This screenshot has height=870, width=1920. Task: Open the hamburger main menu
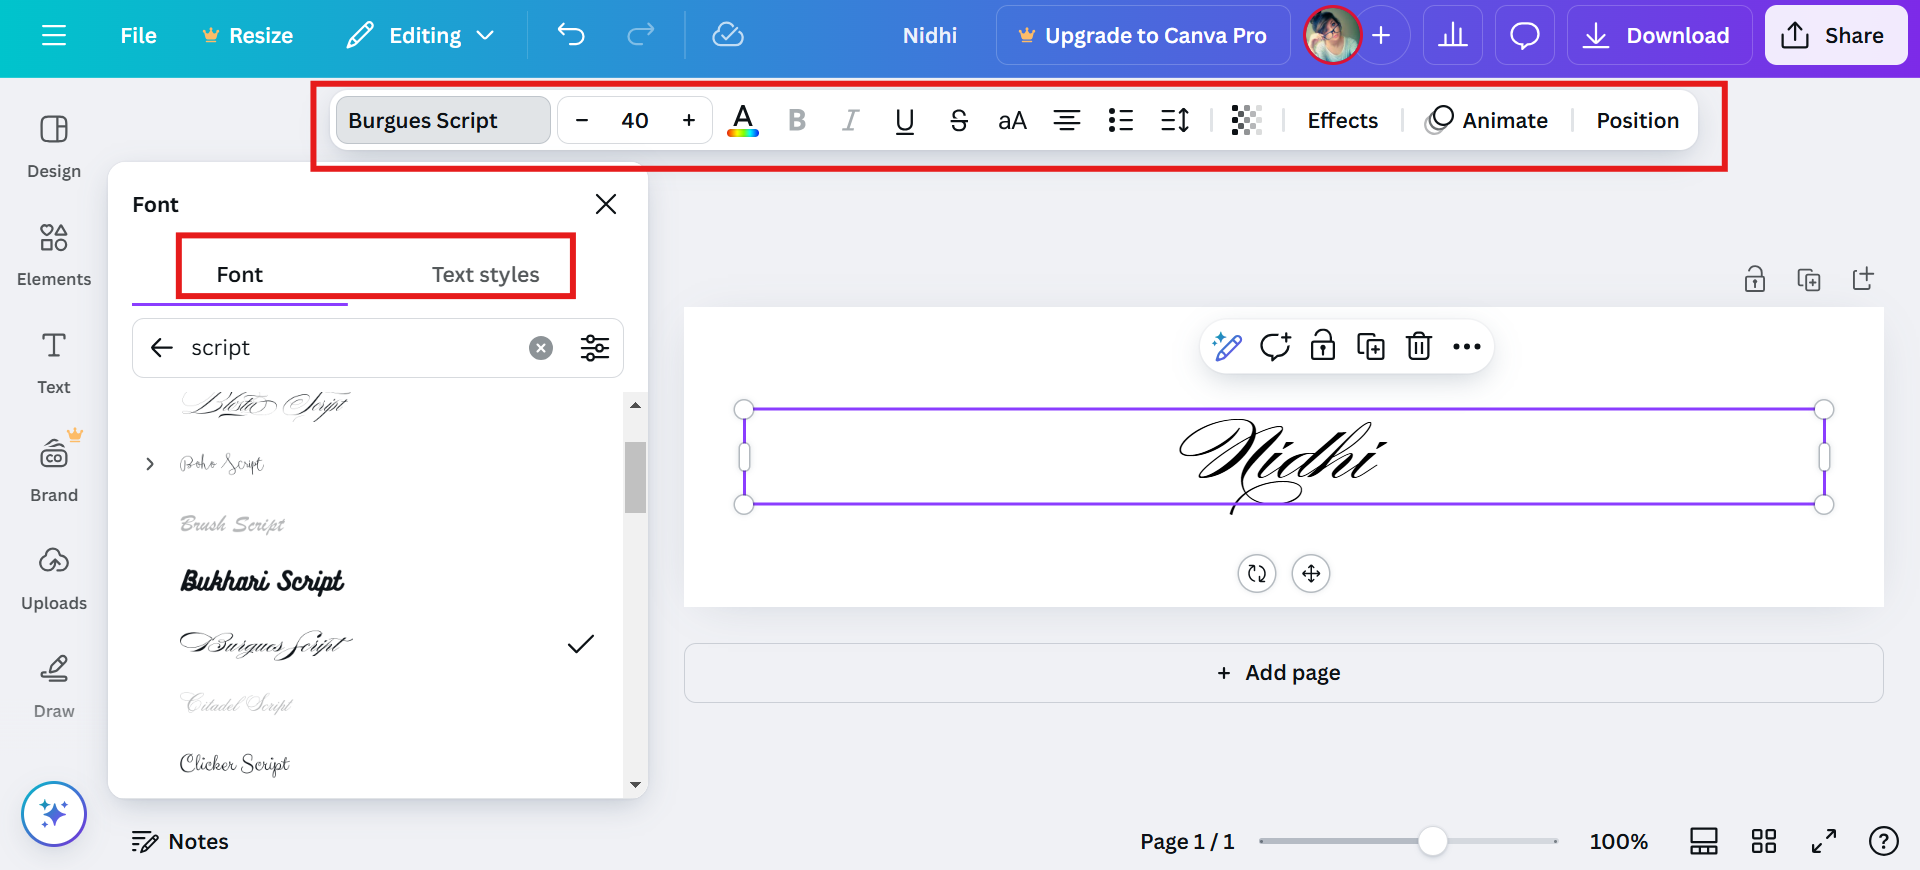pos(54,36)
